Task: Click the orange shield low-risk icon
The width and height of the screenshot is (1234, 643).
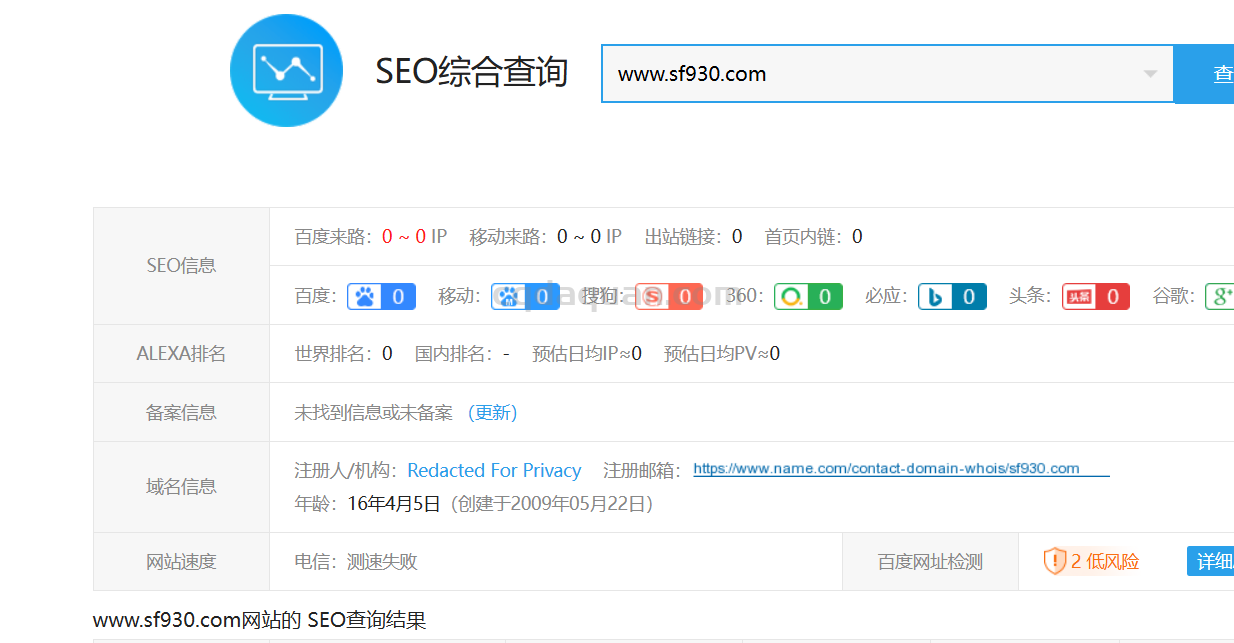Action: pos(1054,561)
